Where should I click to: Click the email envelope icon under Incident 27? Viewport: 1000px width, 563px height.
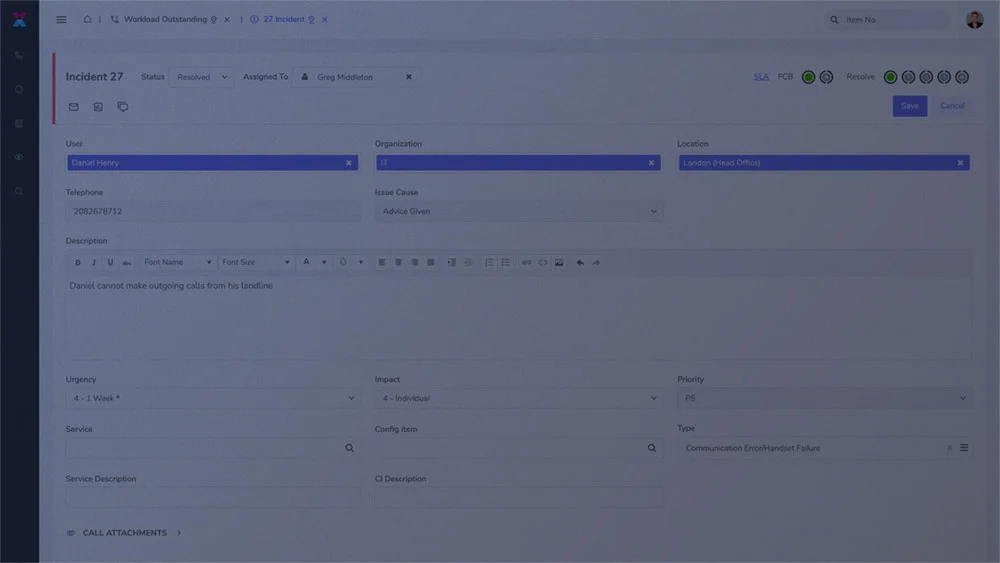[73, 107]
